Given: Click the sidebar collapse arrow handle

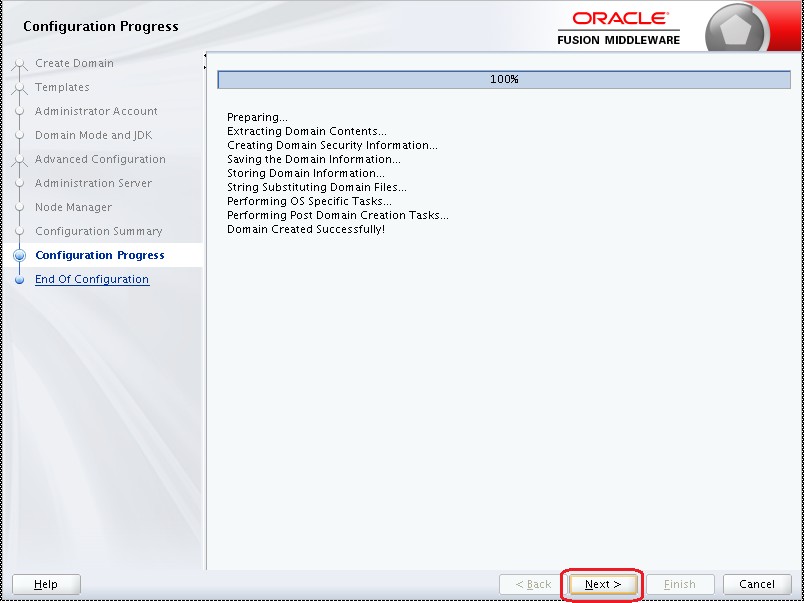Looking at the screenshot, I should click(205, 61).
